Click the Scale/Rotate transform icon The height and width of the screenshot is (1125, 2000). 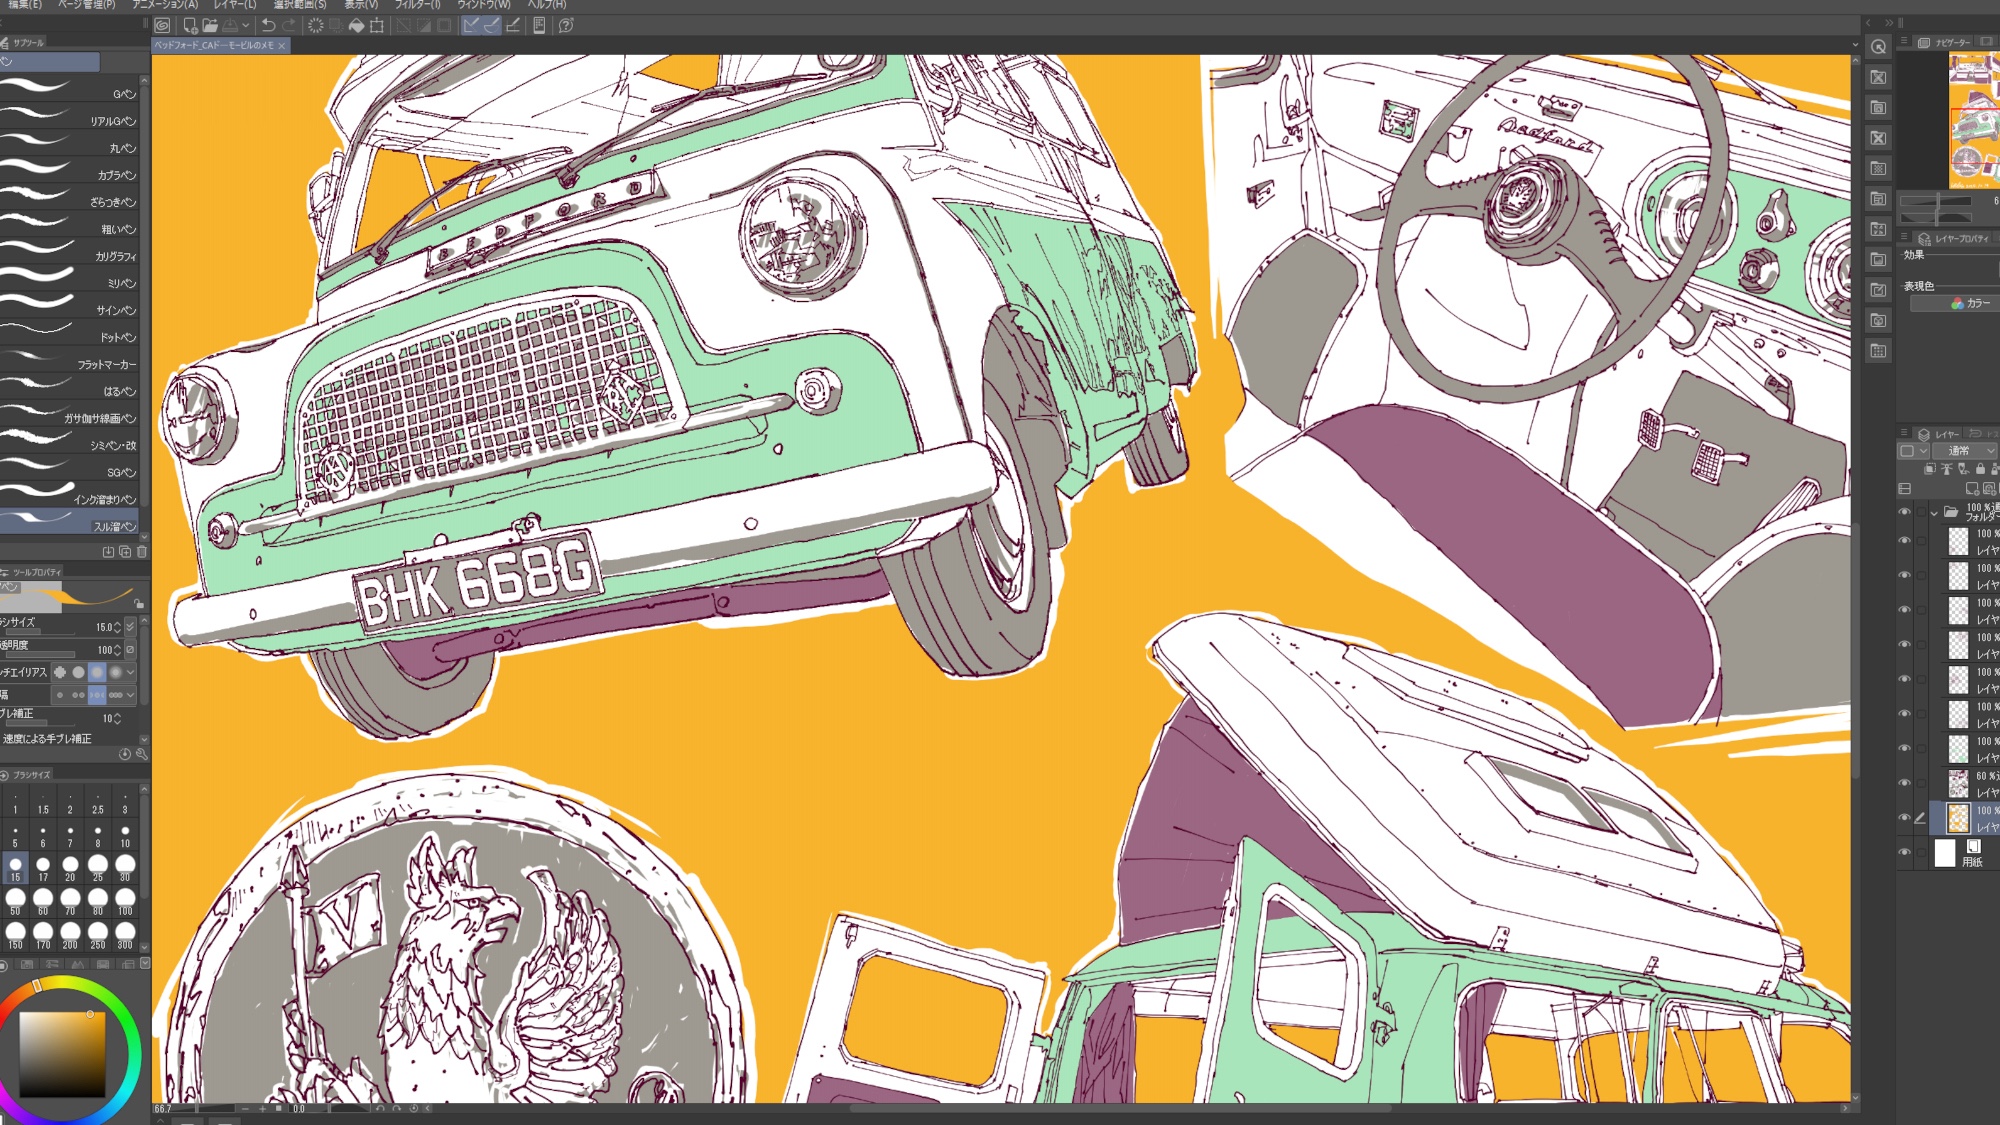pos(377,26)
